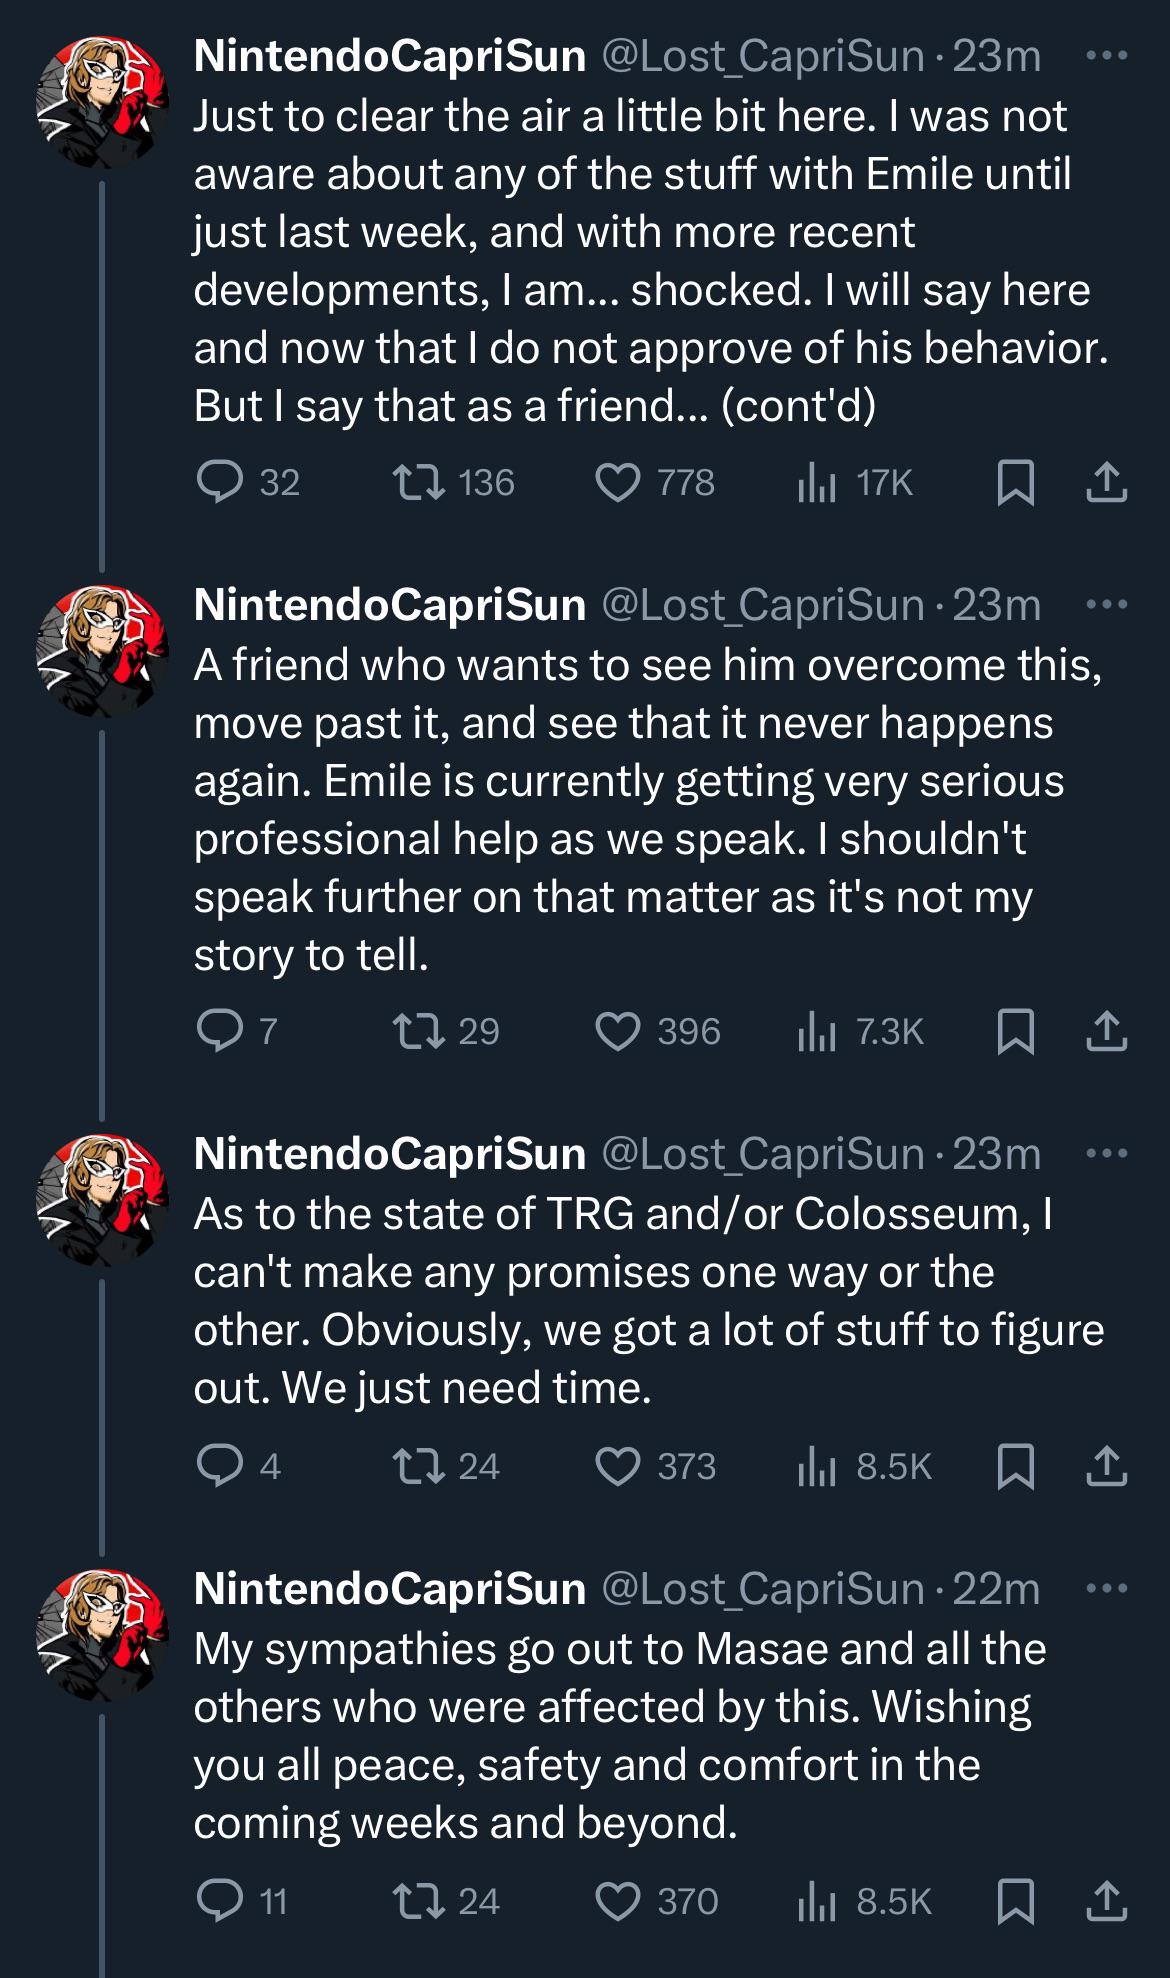Open more options for the TRG/Colosseum tweet

tap(1106, 1154)
